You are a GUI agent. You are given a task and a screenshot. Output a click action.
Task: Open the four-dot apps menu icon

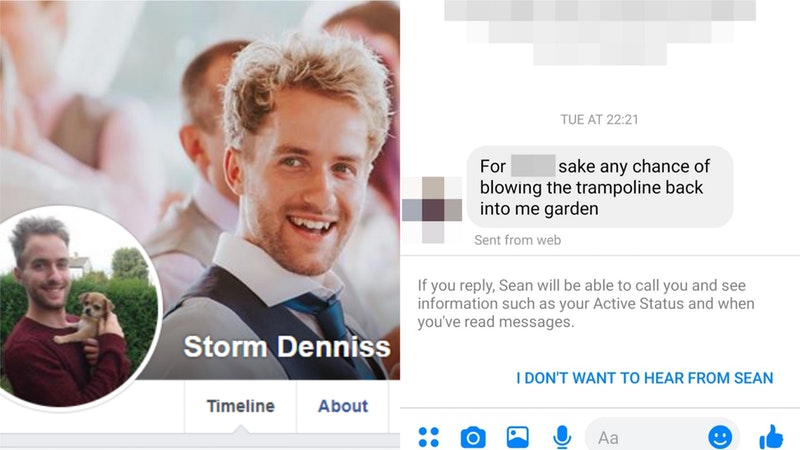point(429,437)
